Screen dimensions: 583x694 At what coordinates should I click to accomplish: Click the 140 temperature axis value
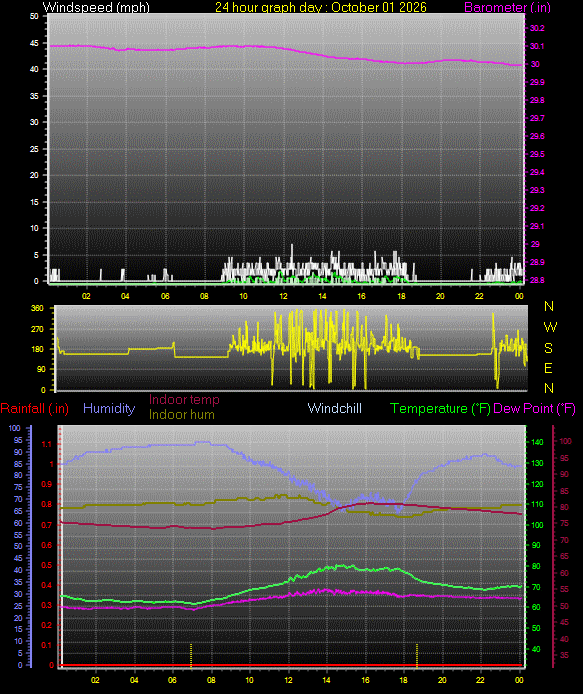[537, 442]
